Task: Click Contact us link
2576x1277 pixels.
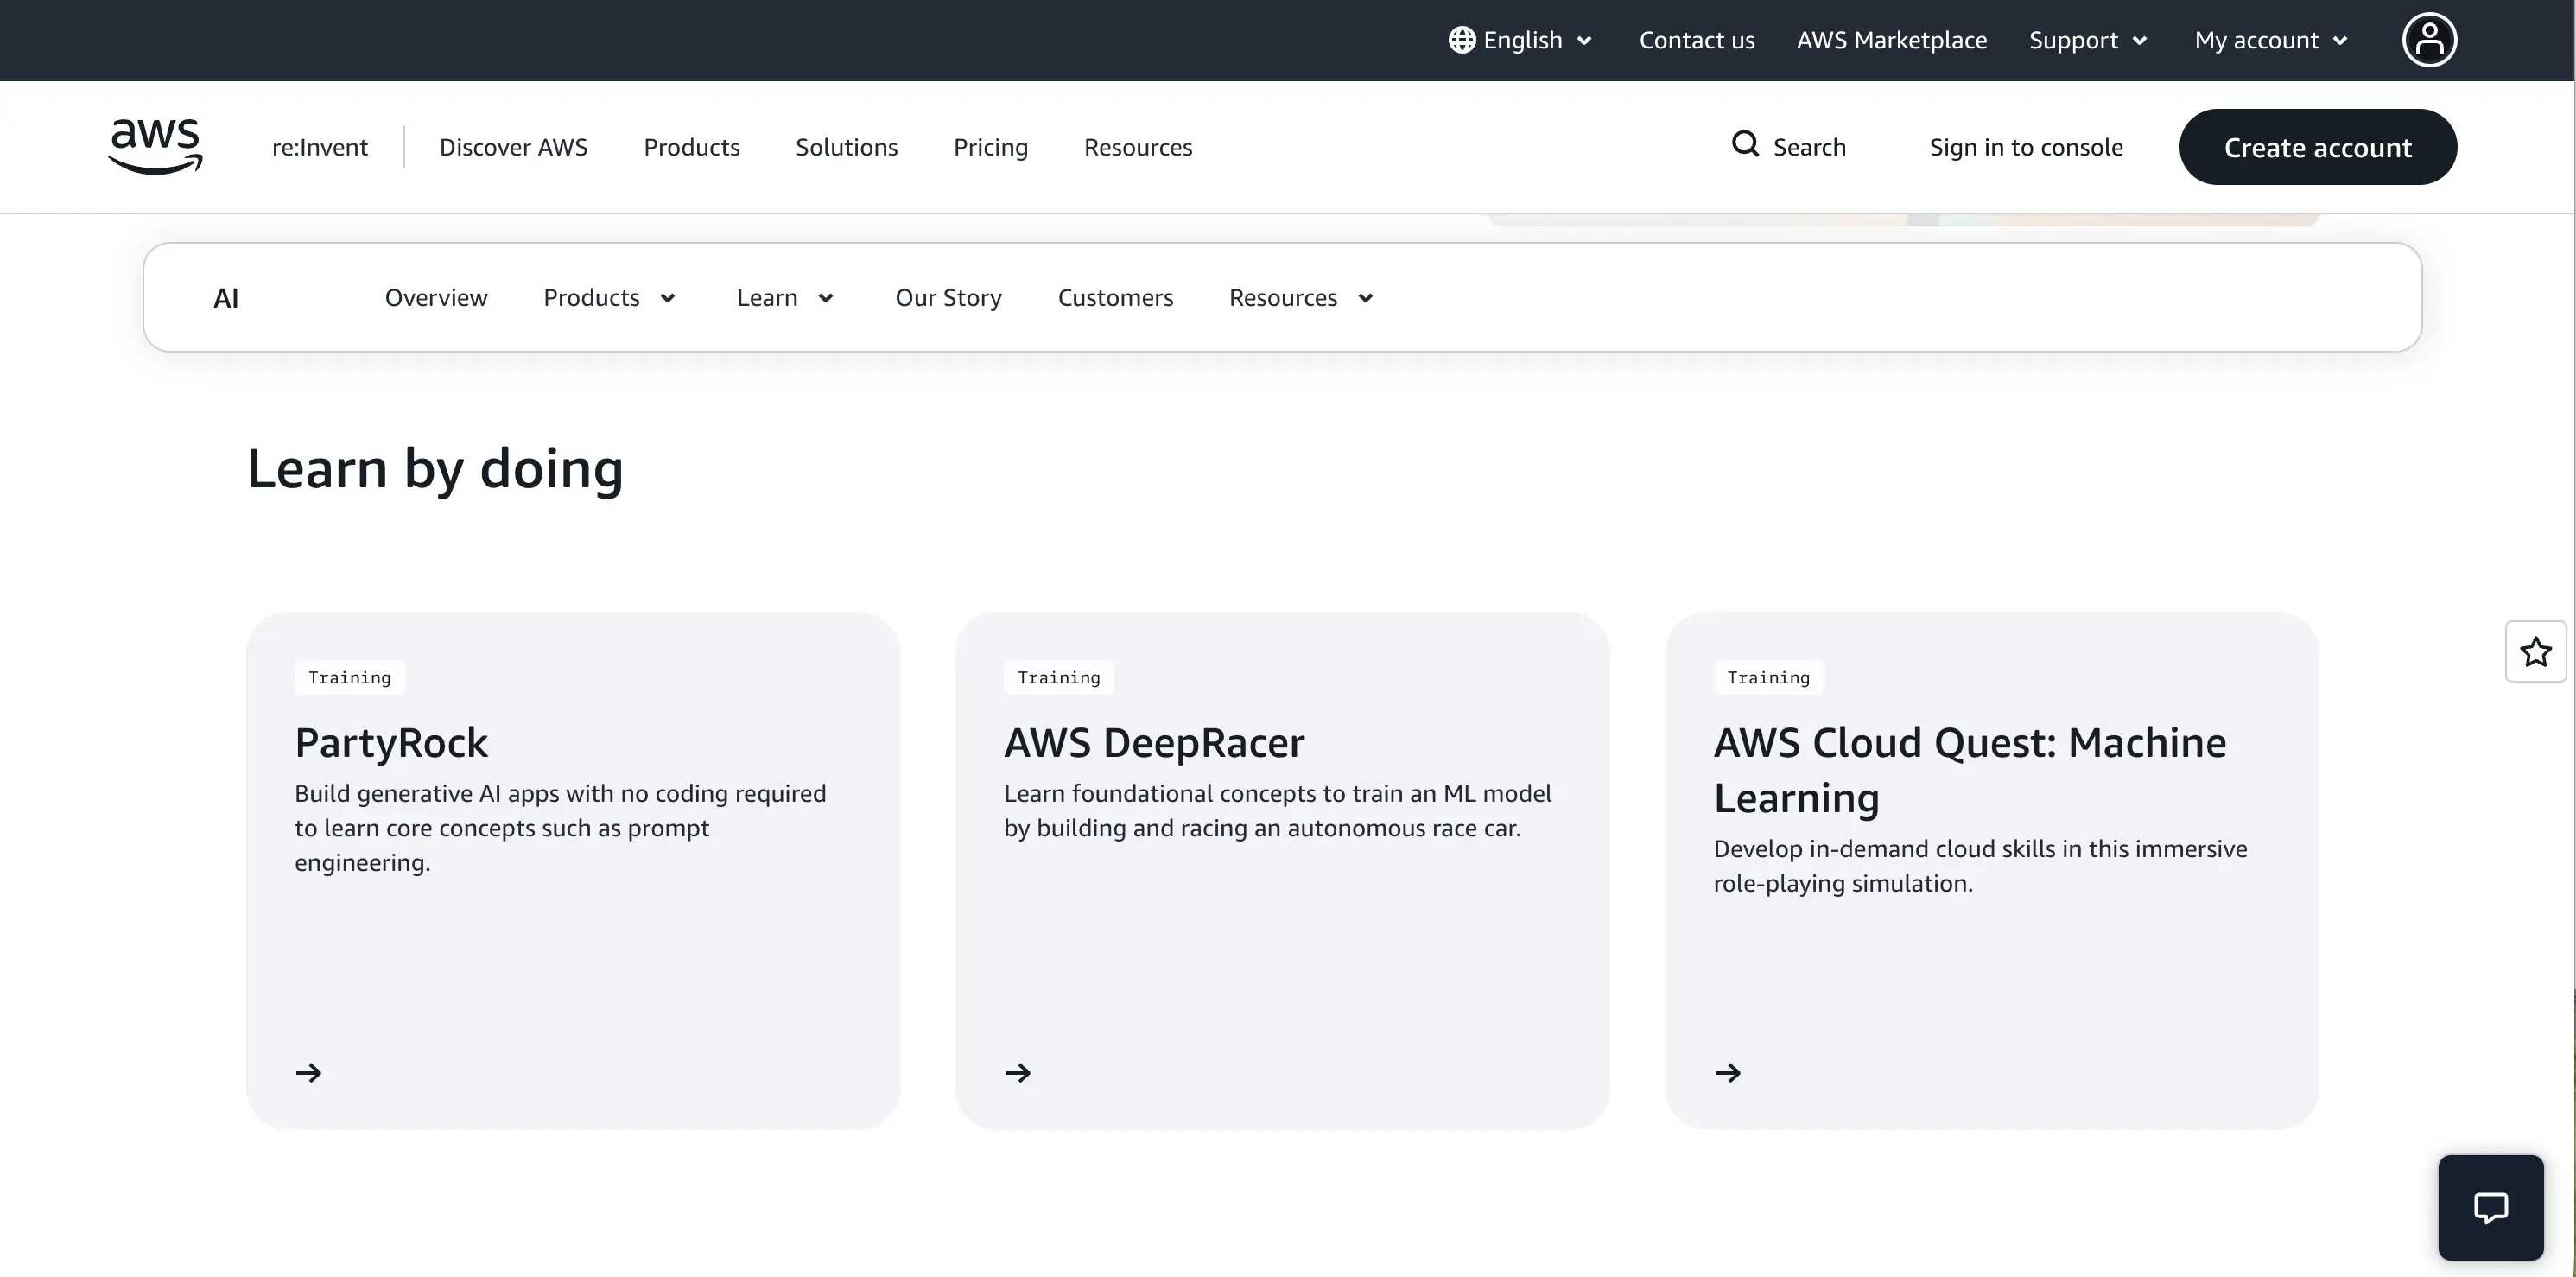Action: pyautogui.click(x=1697, y=40)
